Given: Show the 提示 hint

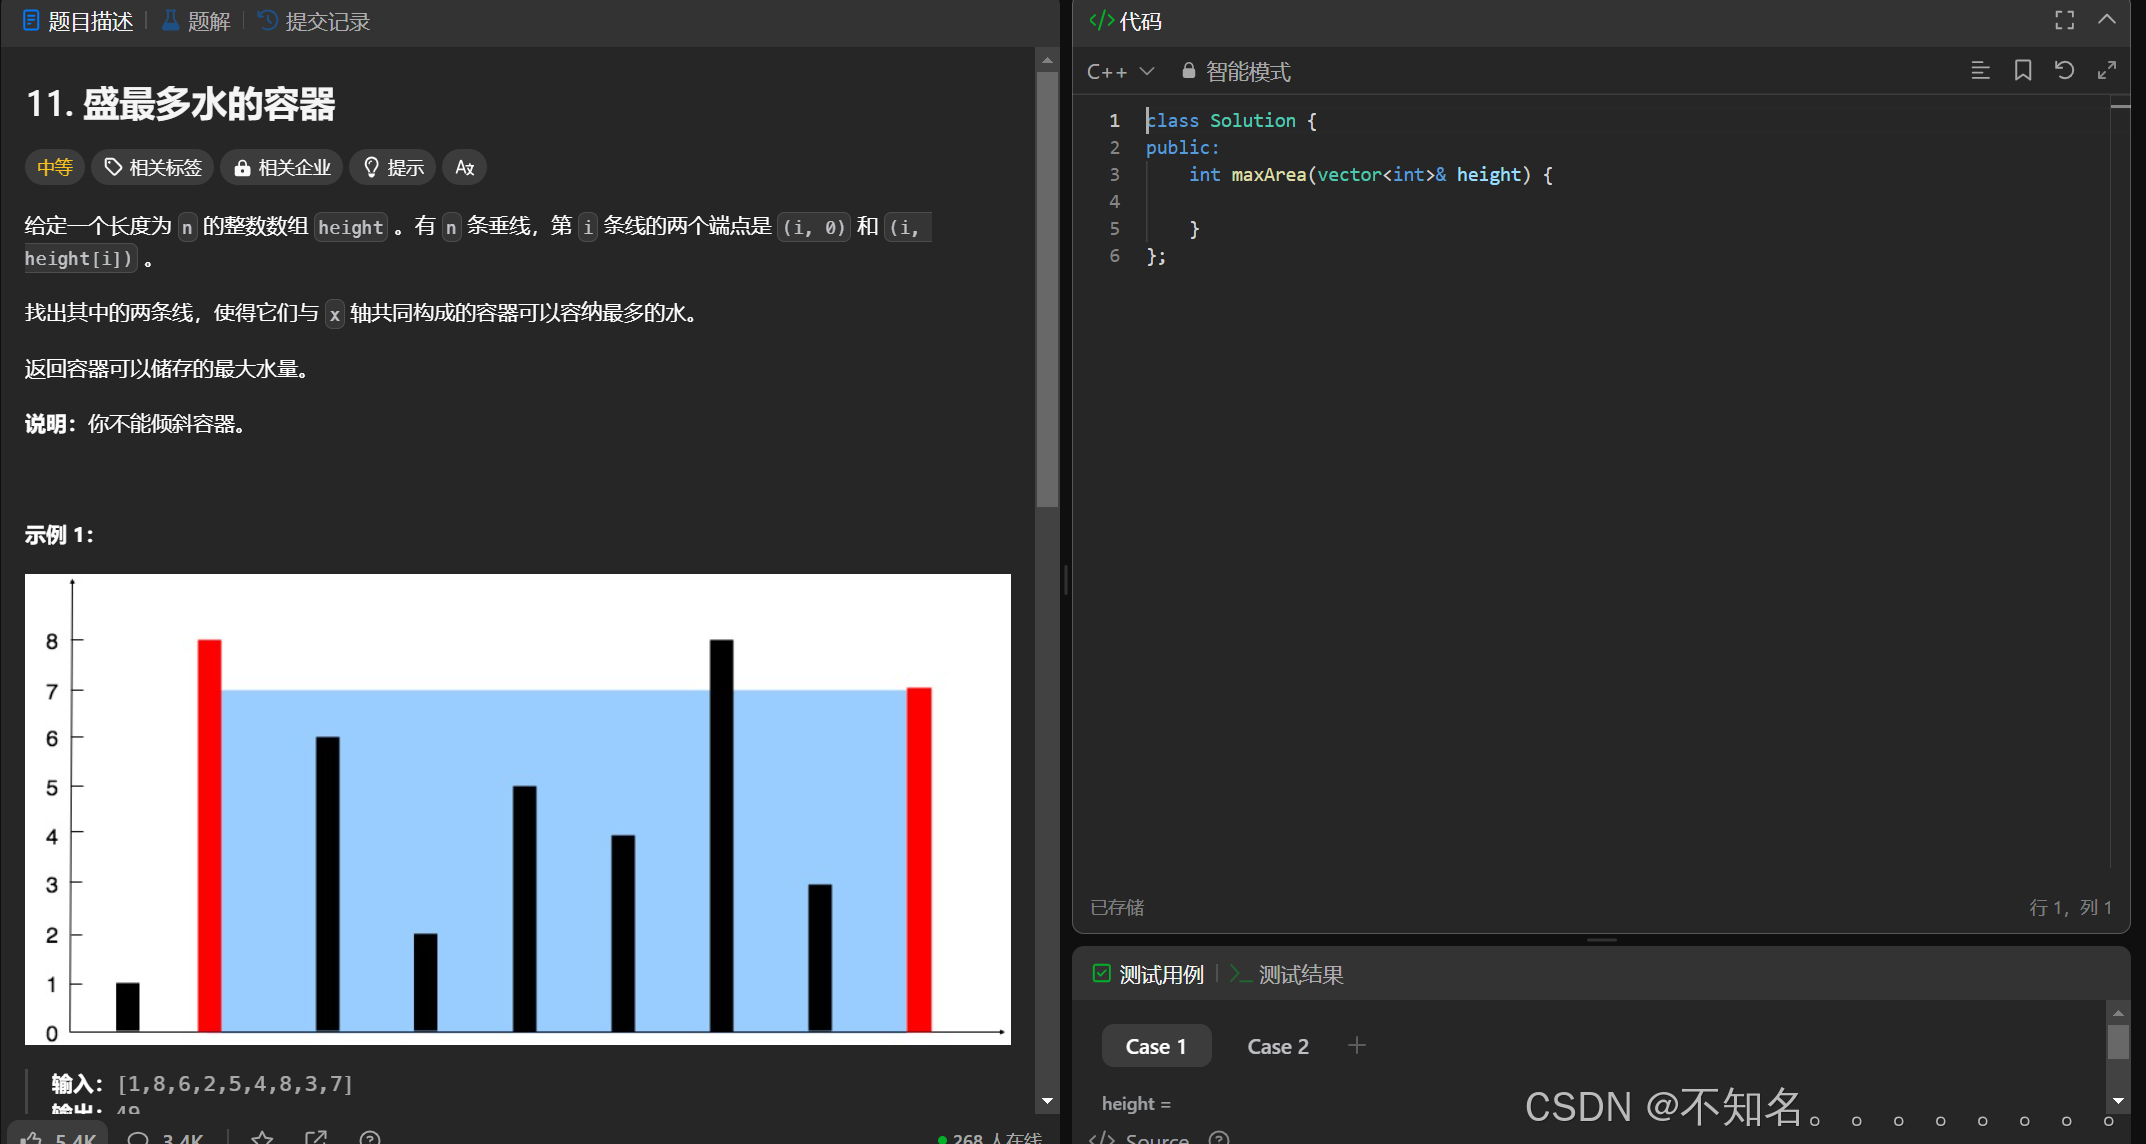Looking at the screenshot, I should 393,167.
